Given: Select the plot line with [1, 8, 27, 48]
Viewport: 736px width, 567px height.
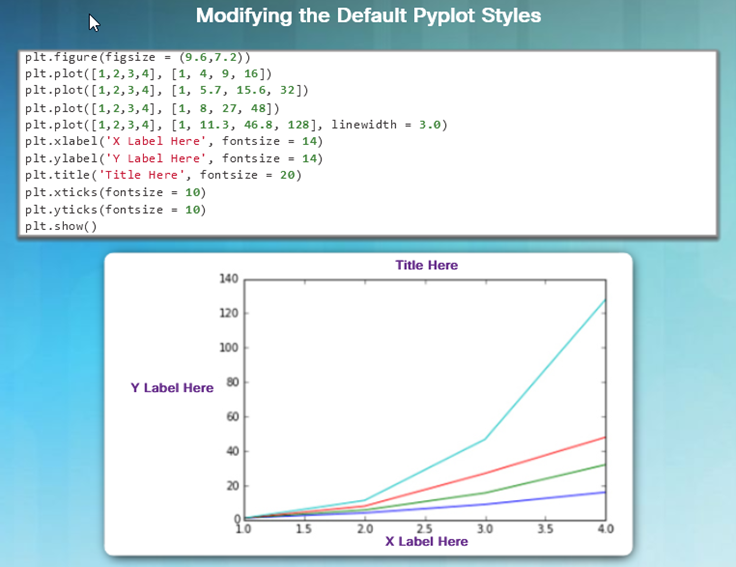Looking at the screenshot, I should point(152,108).
